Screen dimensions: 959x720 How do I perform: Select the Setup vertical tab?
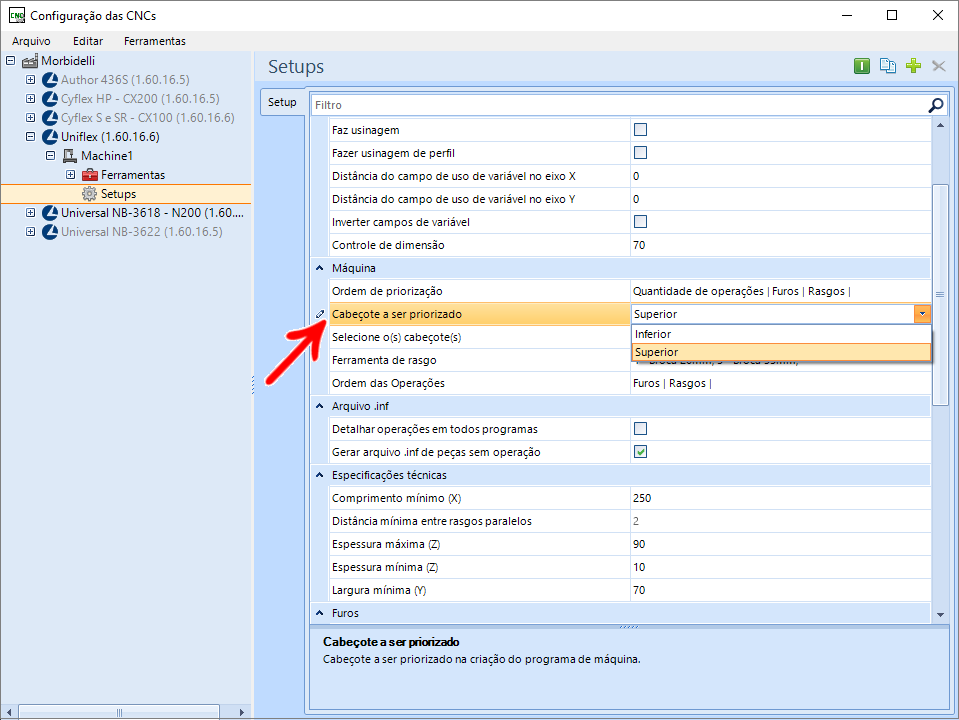coord(282,102)
